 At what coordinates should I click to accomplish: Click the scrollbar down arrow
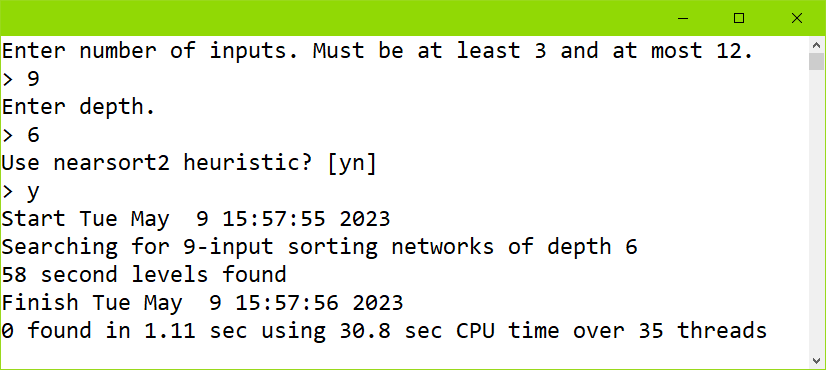click(x=816, y=361)
